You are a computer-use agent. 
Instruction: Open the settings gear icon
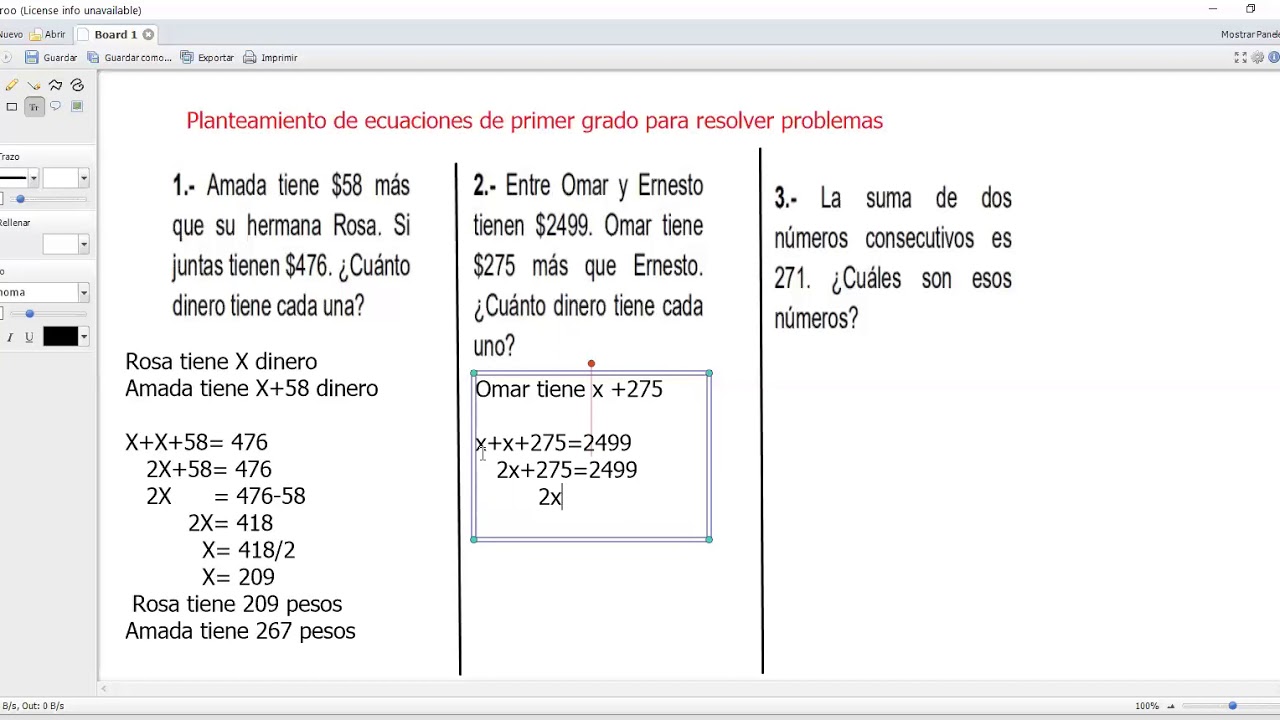[1258, 58]
